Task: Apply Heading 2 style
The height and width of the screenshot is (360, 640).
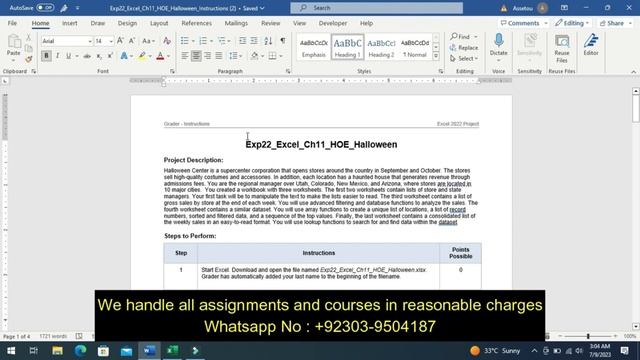Action: pyautogui.click(x=381, y=47)
